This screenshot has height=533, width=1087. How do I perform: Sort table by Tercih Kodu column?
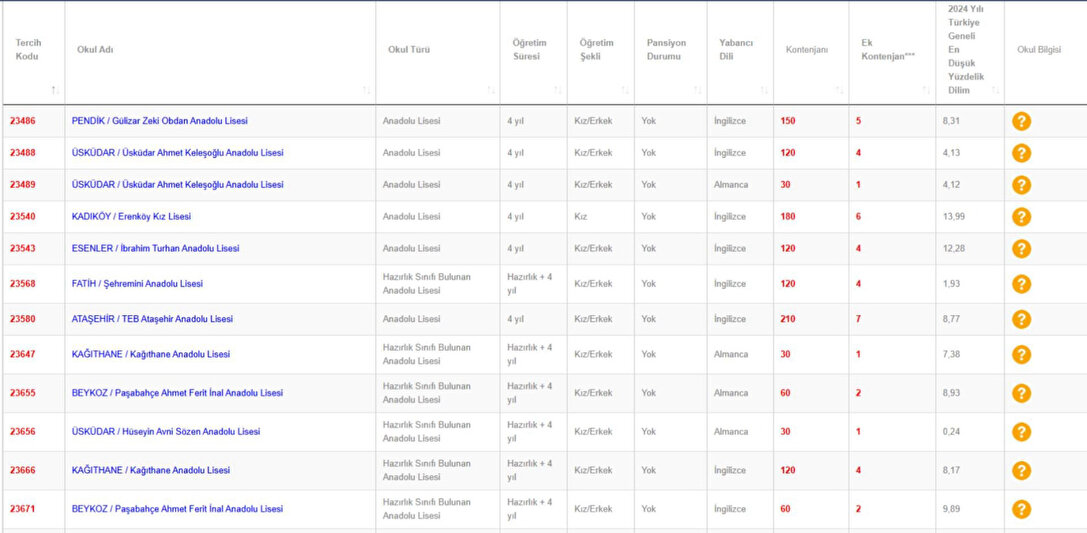(x=55, y=91)
